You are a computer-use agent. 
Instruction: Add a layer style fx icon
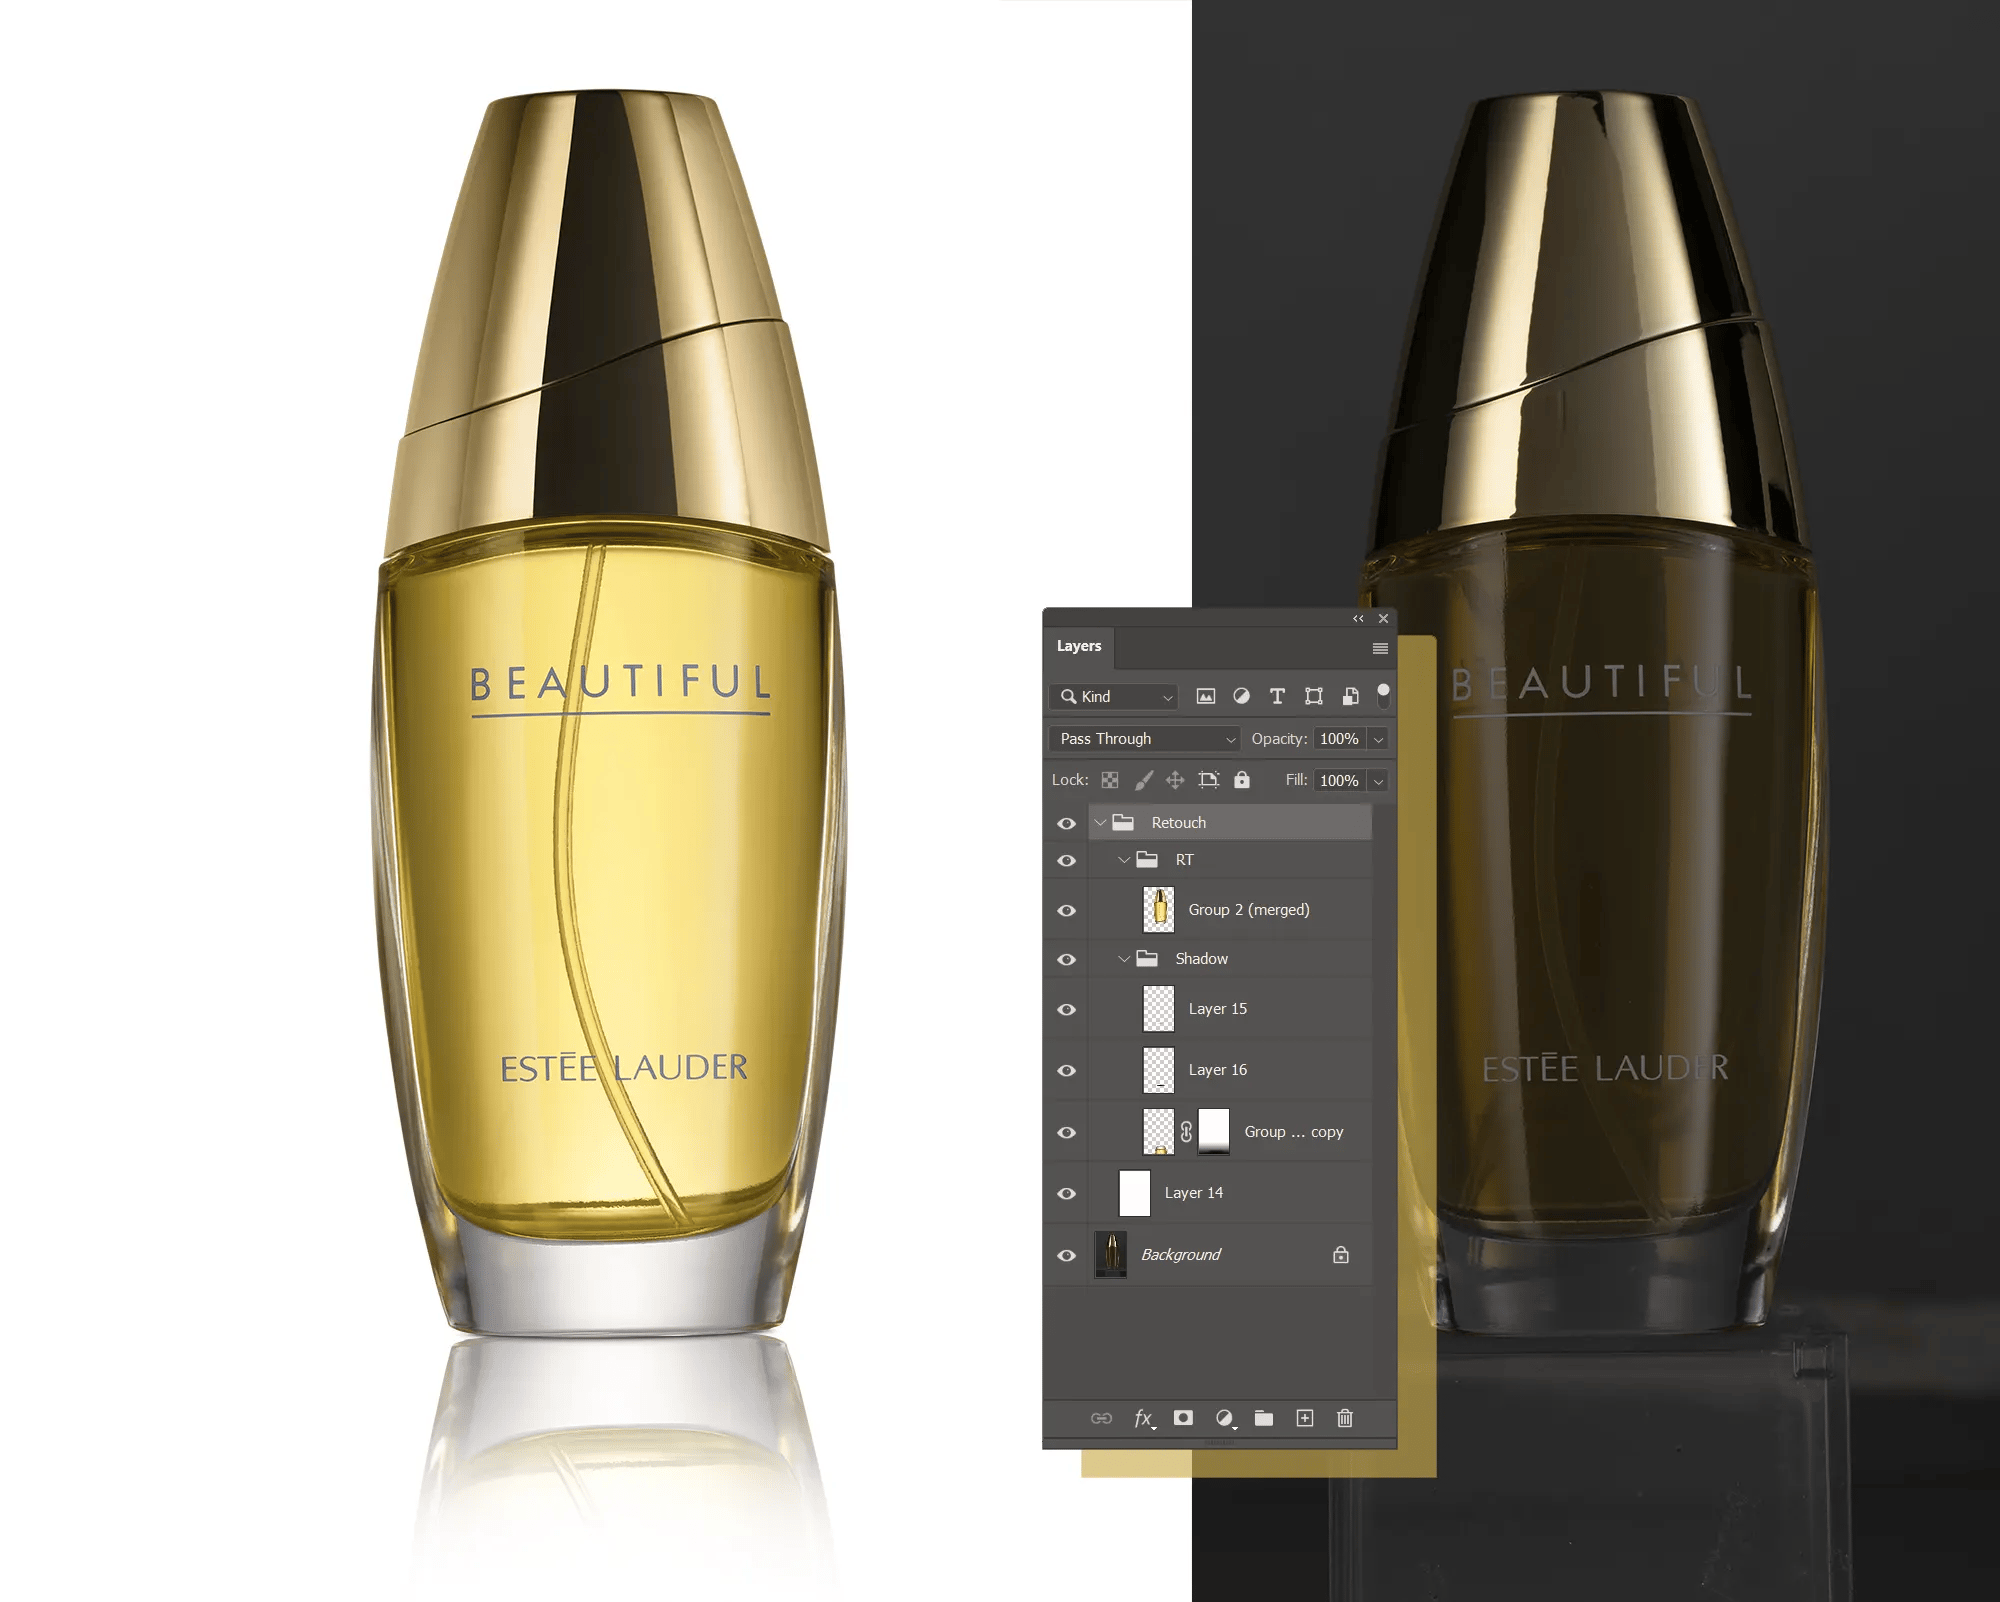[1145, 1418]
